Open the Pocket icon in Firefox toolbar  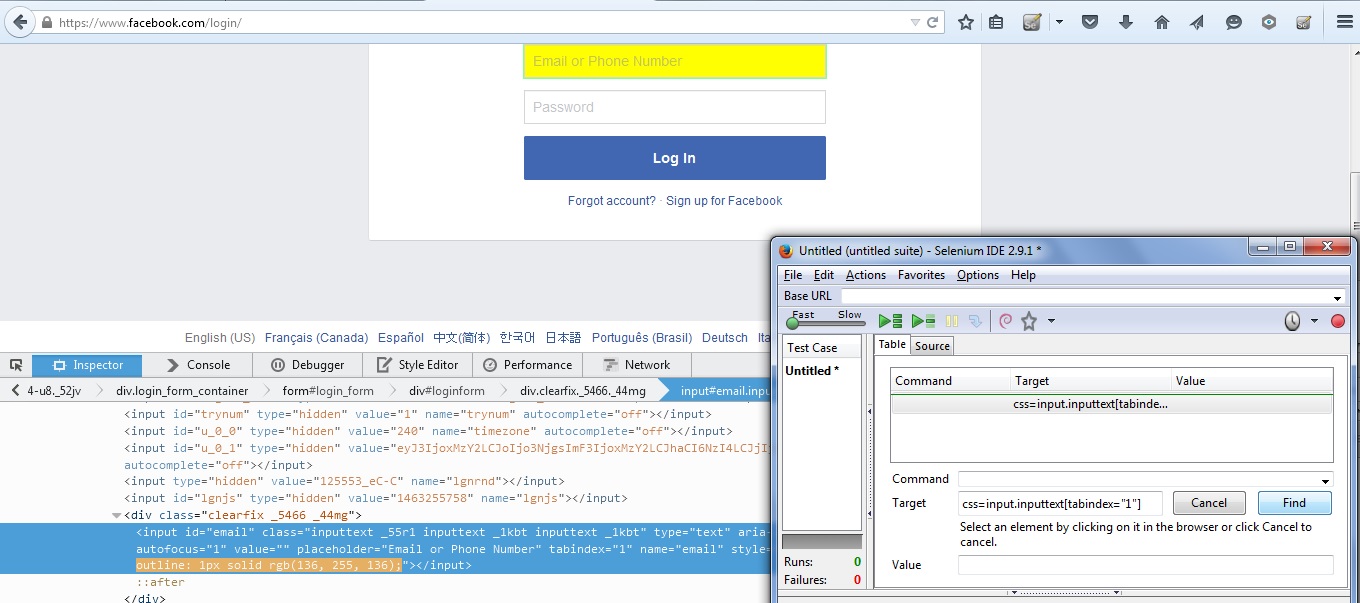tap(1090, 21)
